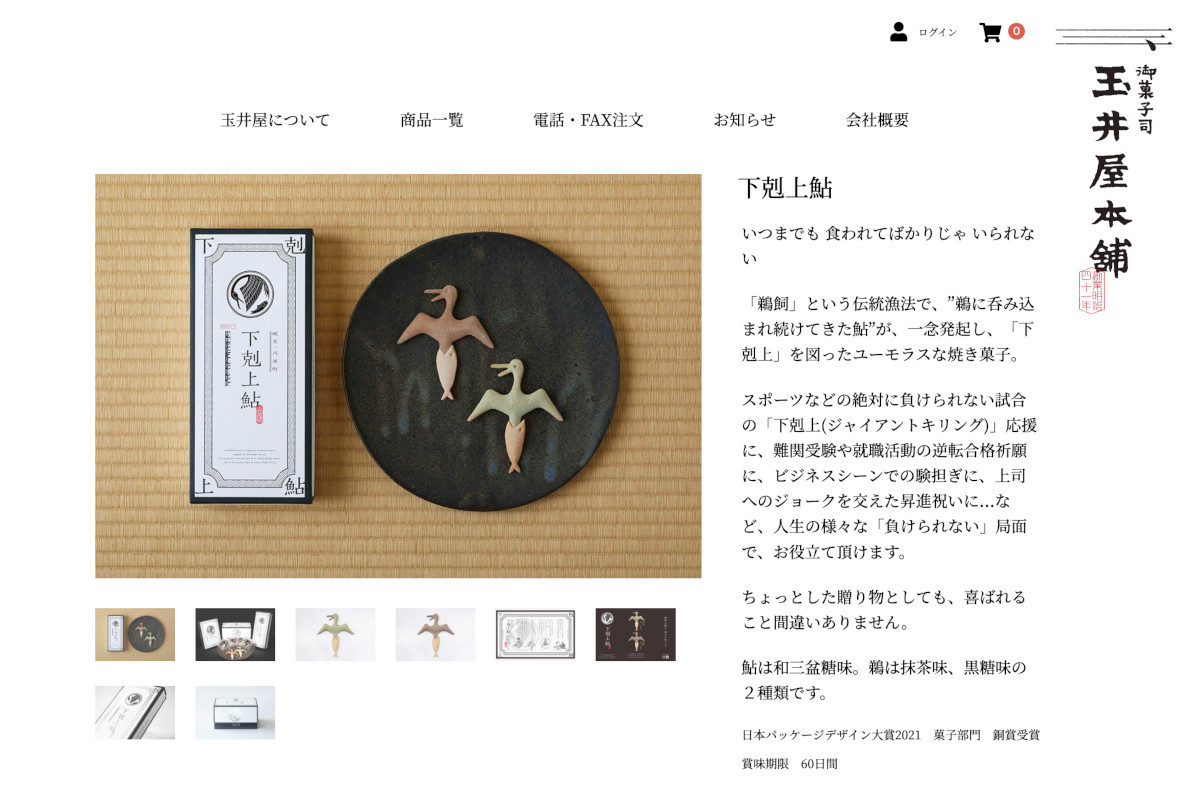Select the dark brown poster thumbnail
Screen dimensions: 1200x790
pos(635,634)
